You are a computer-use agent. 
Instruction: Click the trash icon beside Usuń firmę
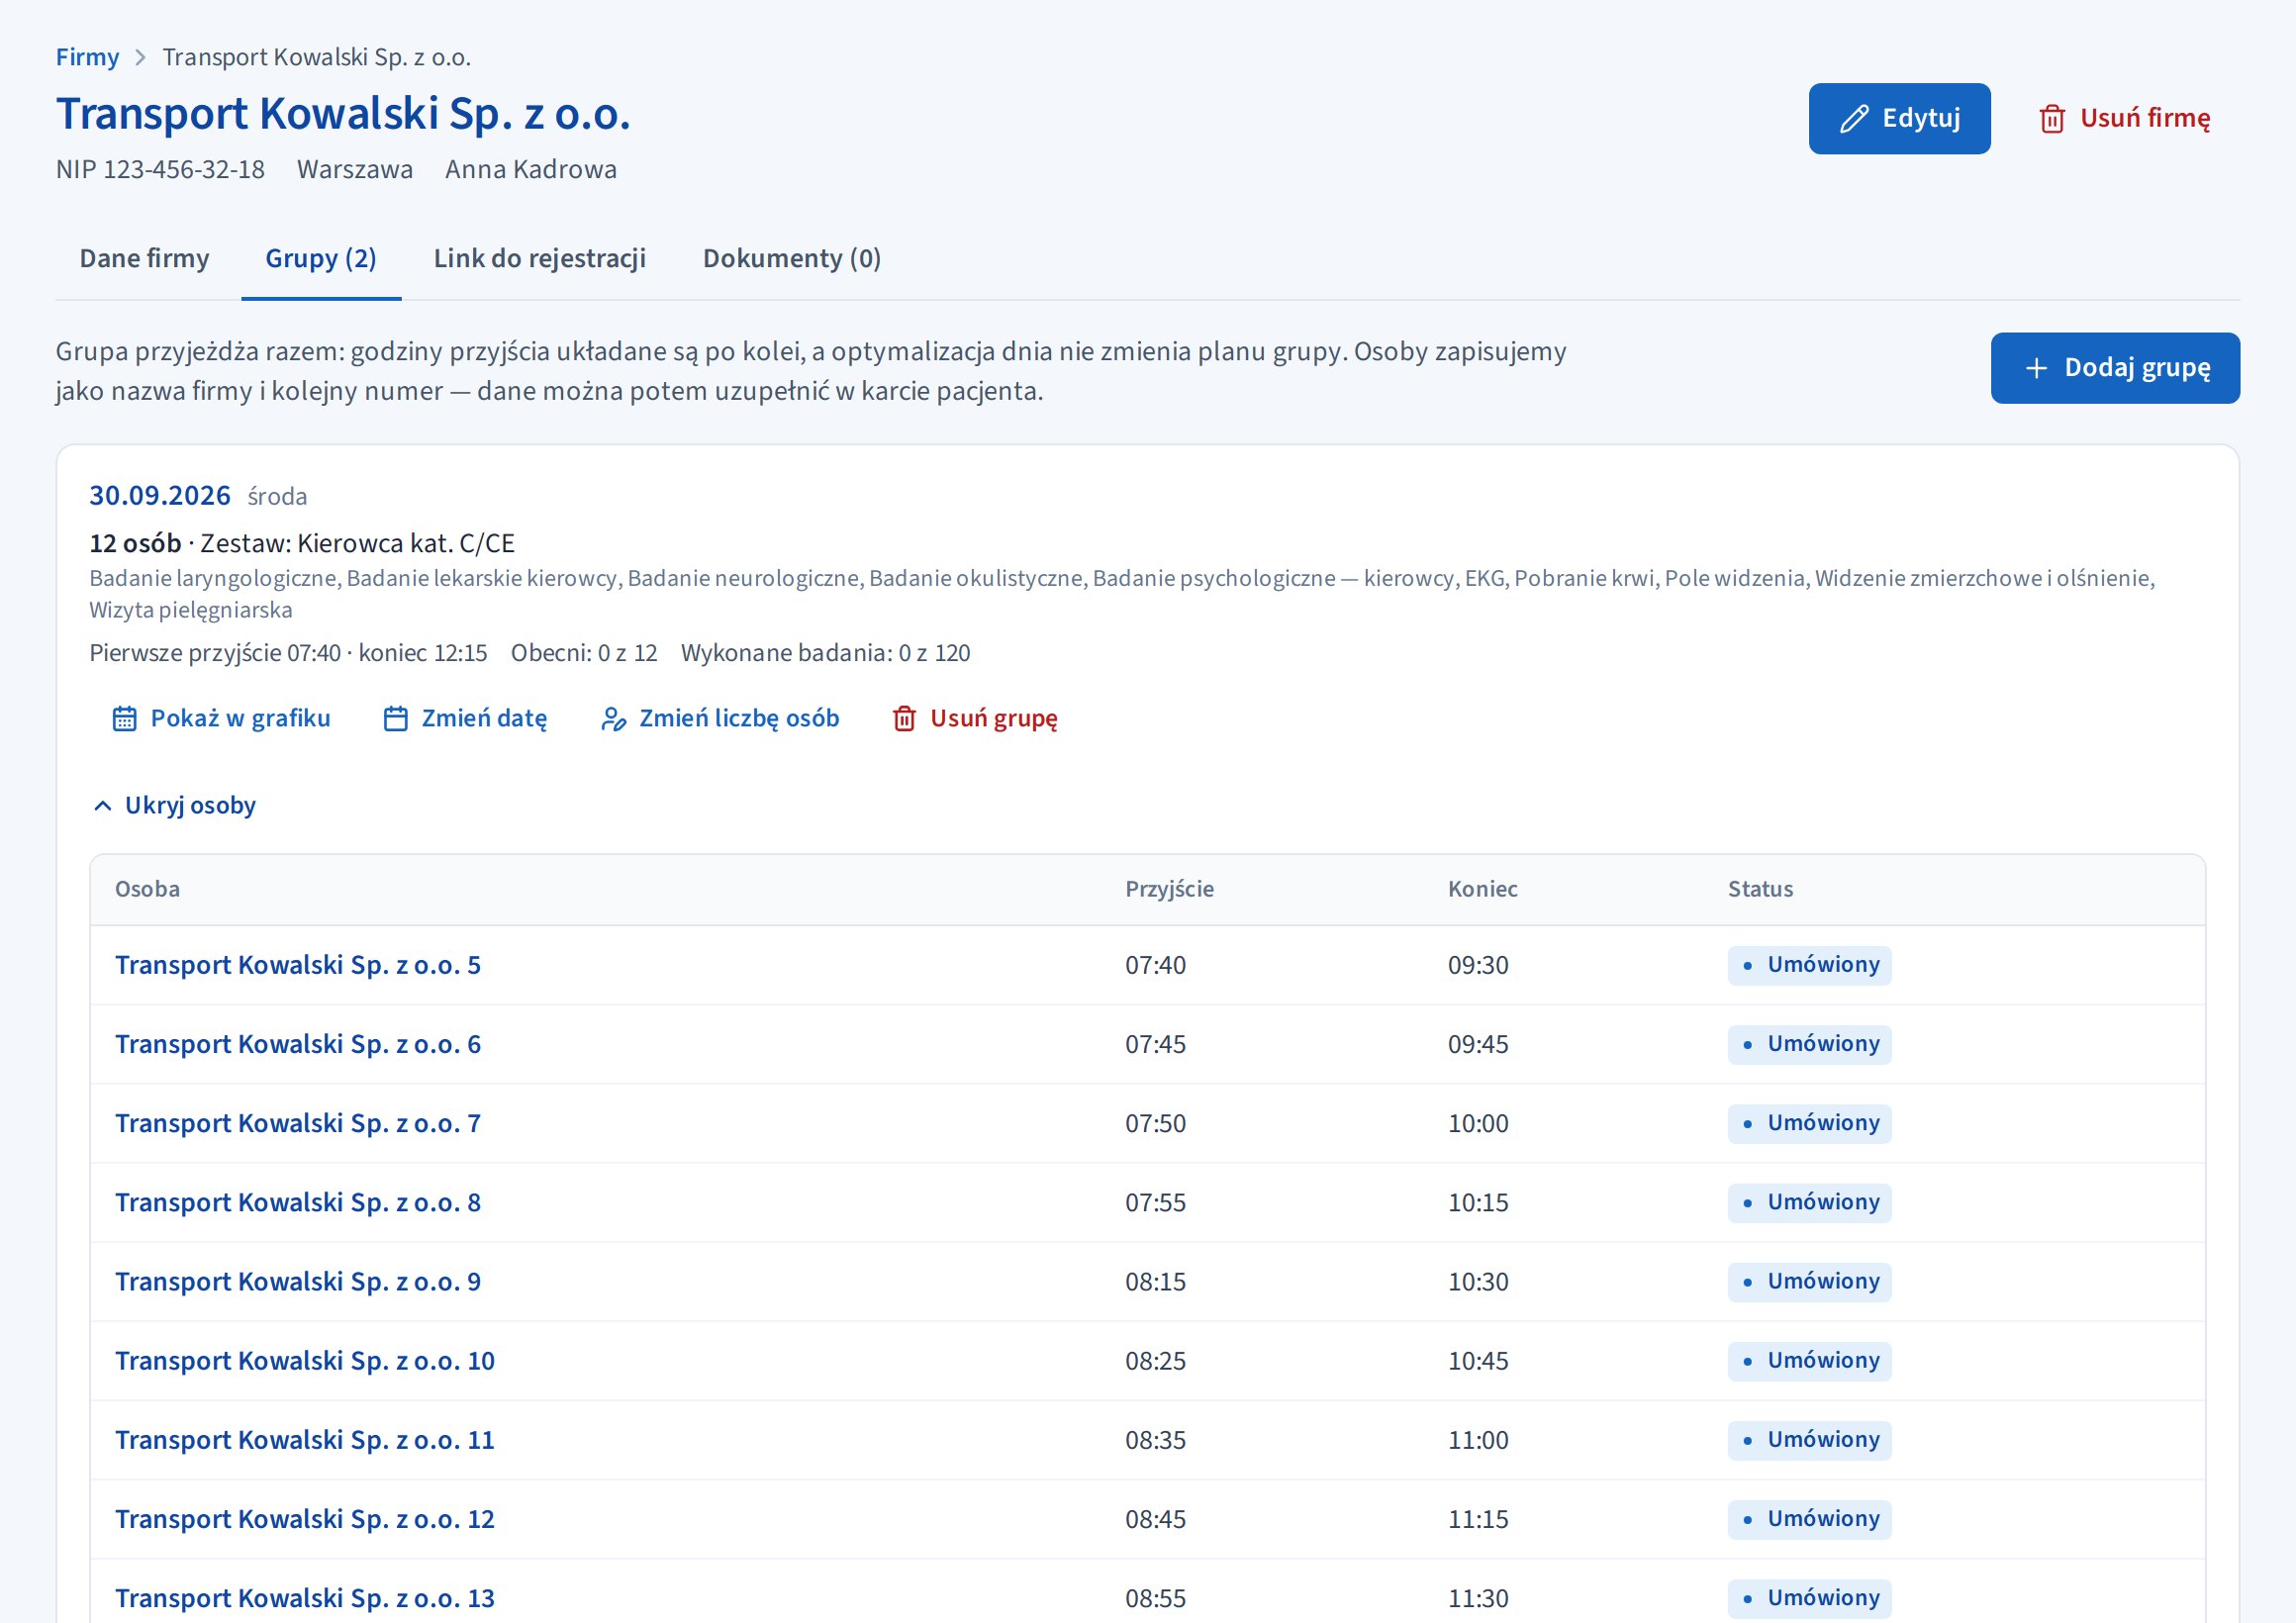coord(2052,119)
